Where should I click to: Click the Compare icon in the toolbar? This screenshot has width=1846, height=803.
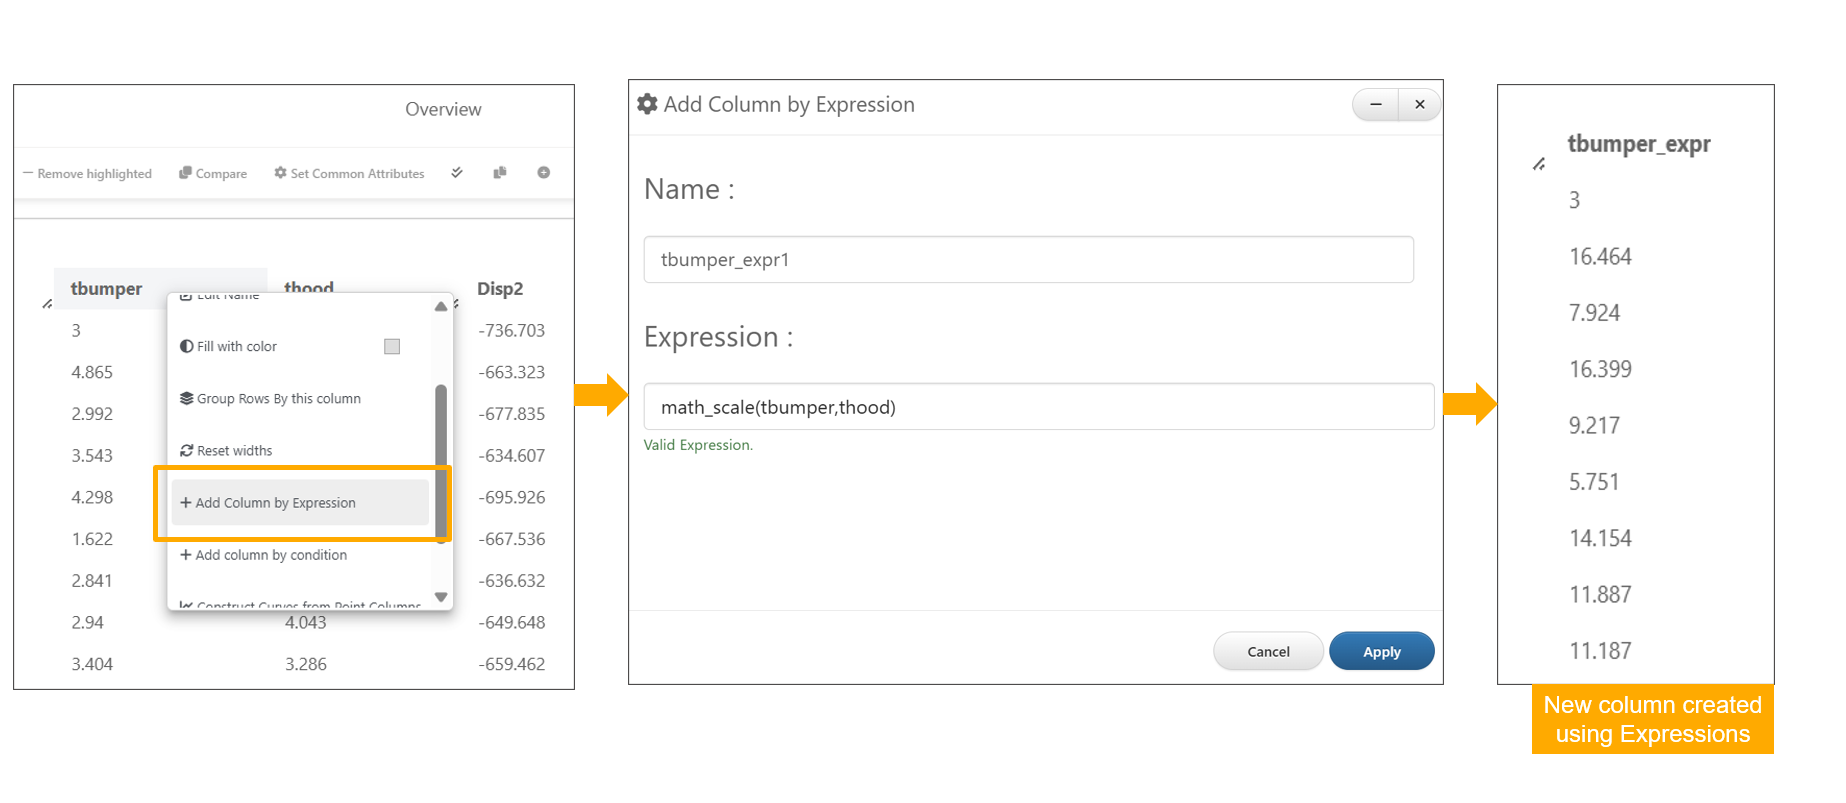click(185, 173)
